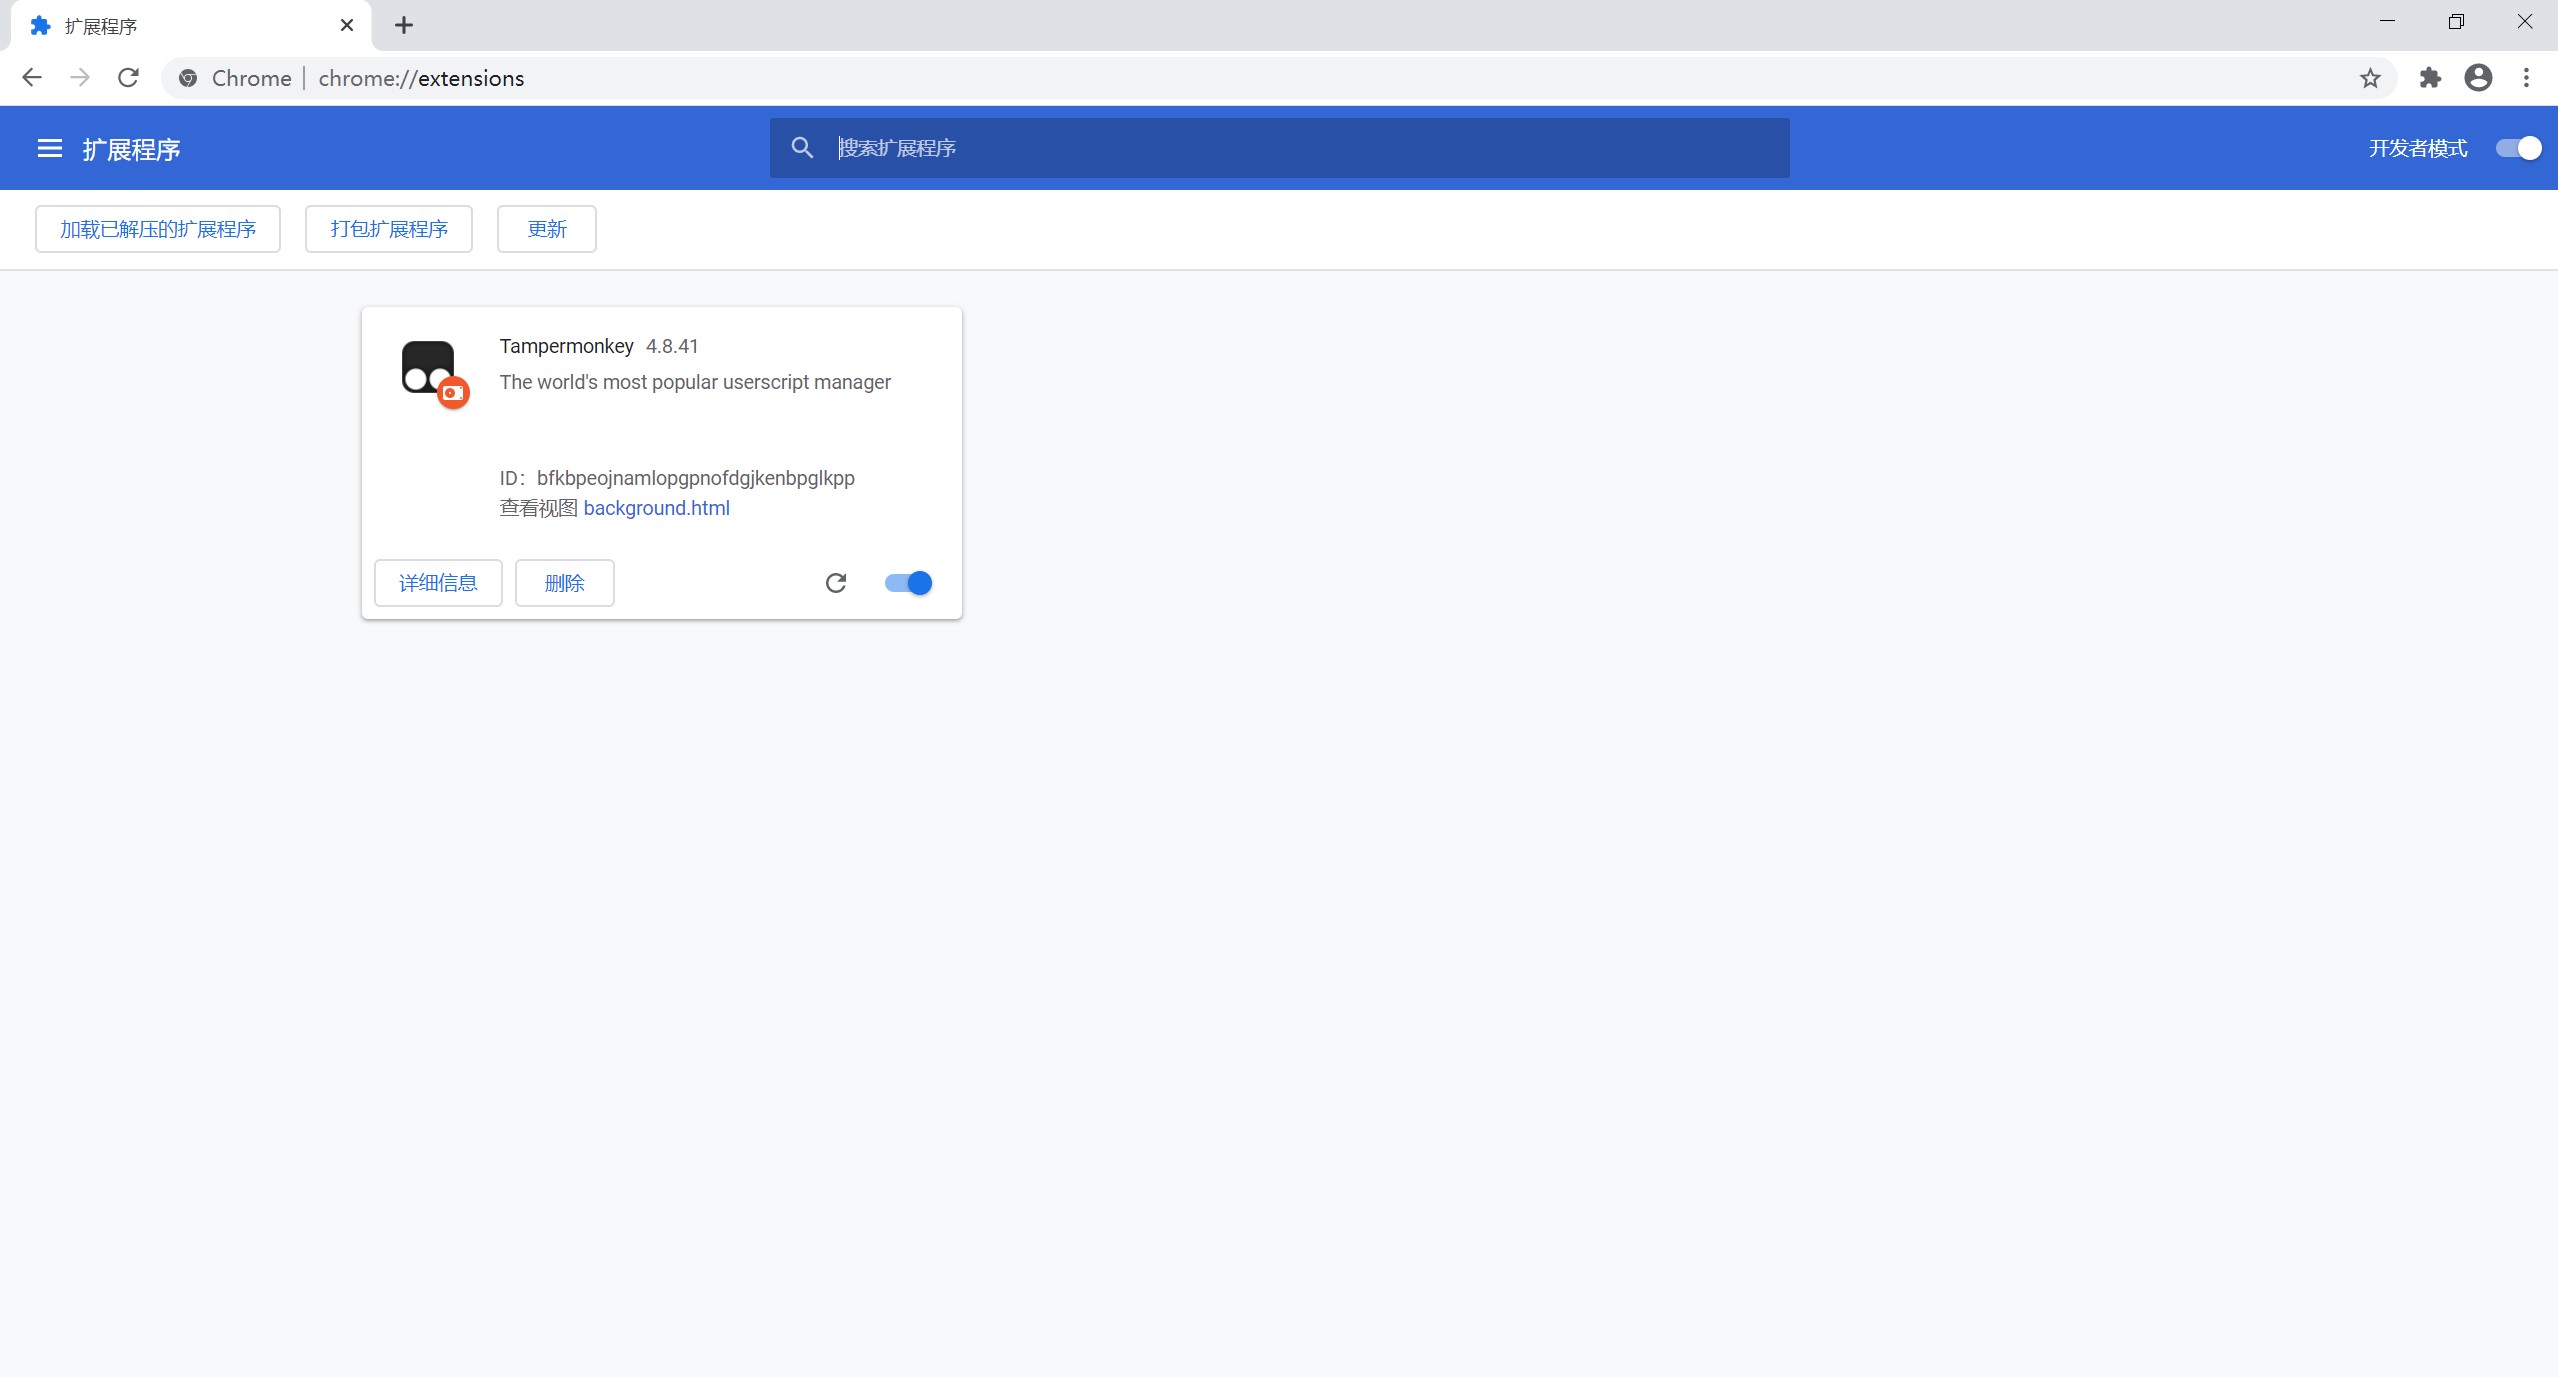Load an unpacked extension

pyautogui.click(x=158, y=229)
